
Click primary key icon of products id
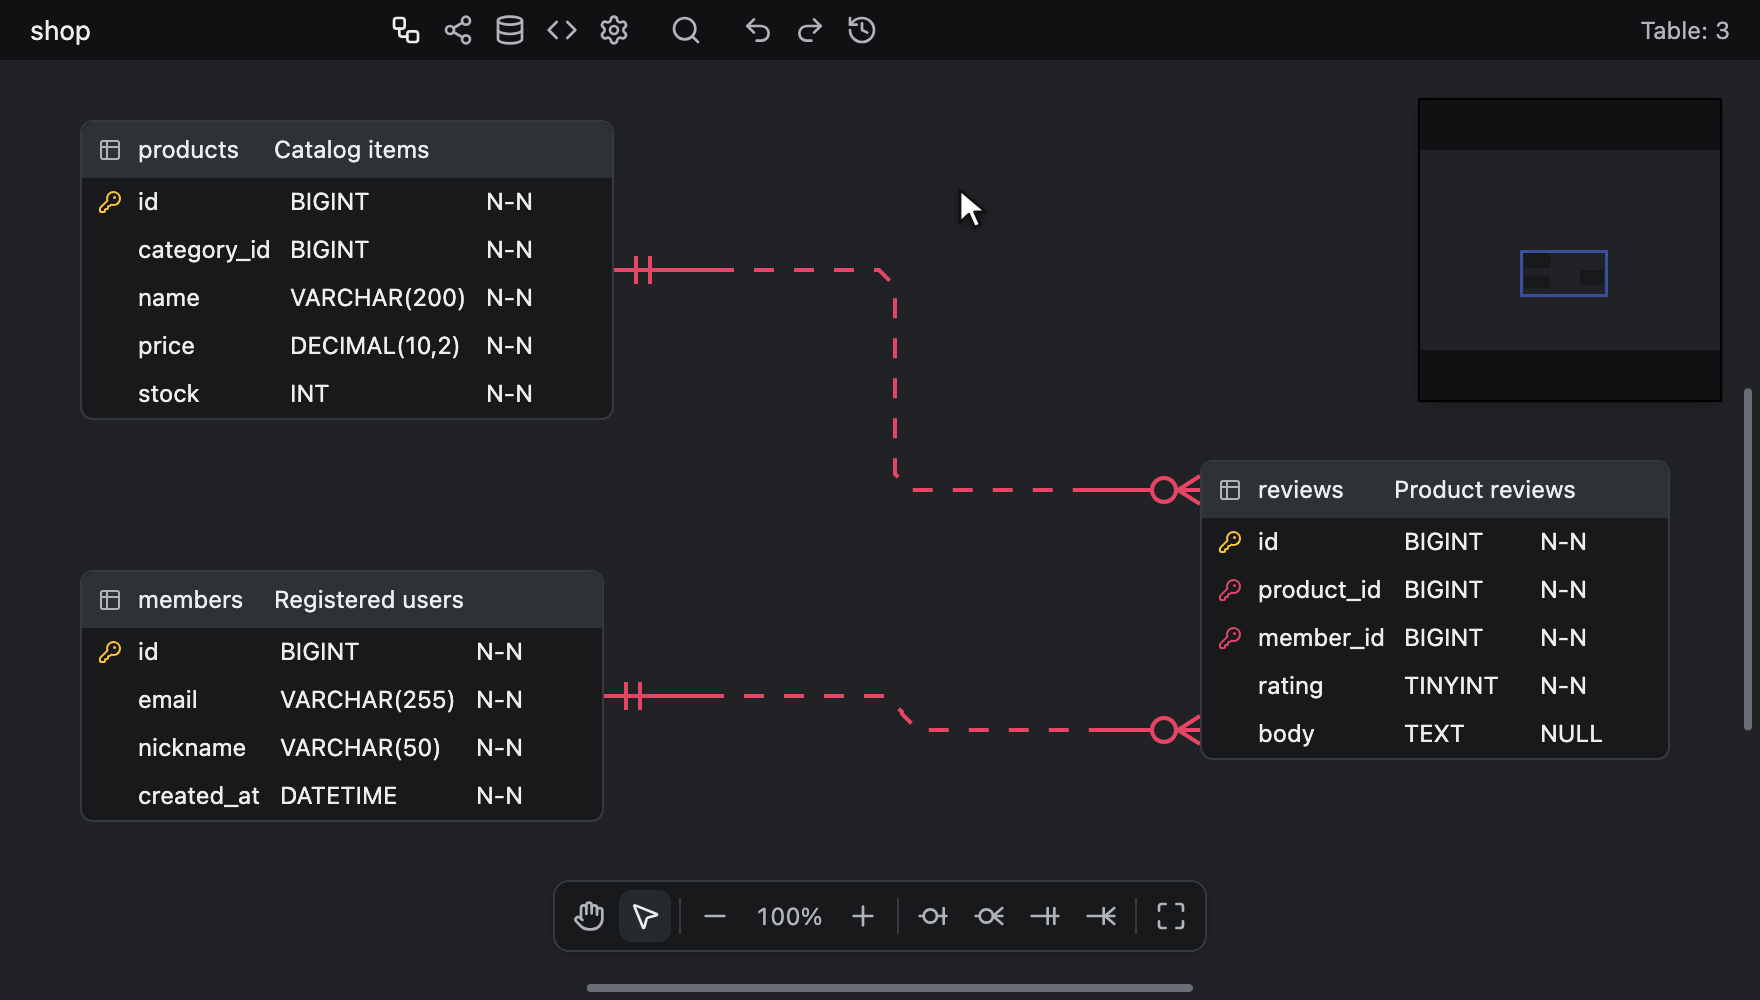110,202
